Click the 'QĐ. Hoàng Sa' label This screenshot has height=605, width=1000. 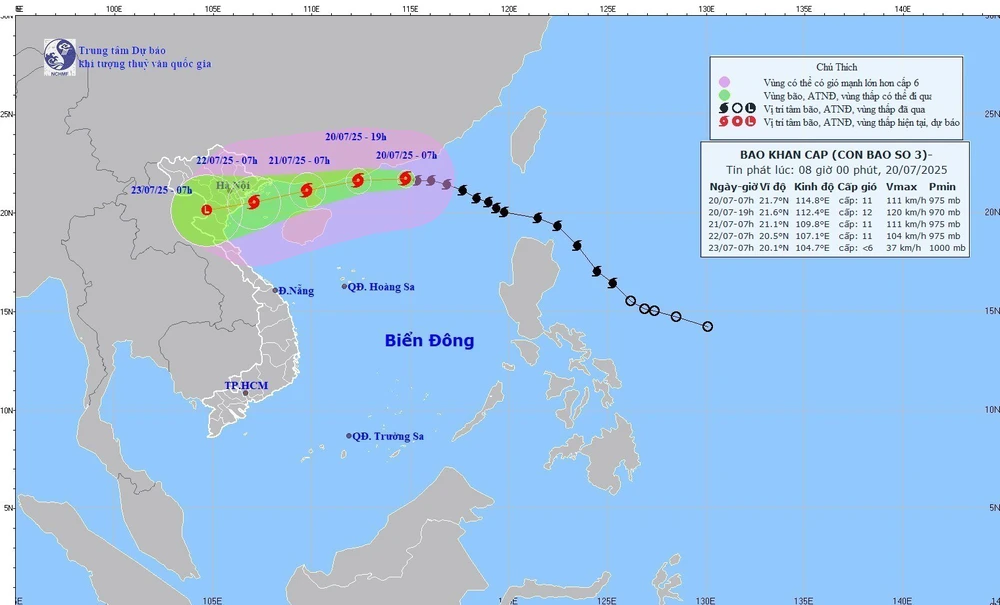click(x=381, y=287)
